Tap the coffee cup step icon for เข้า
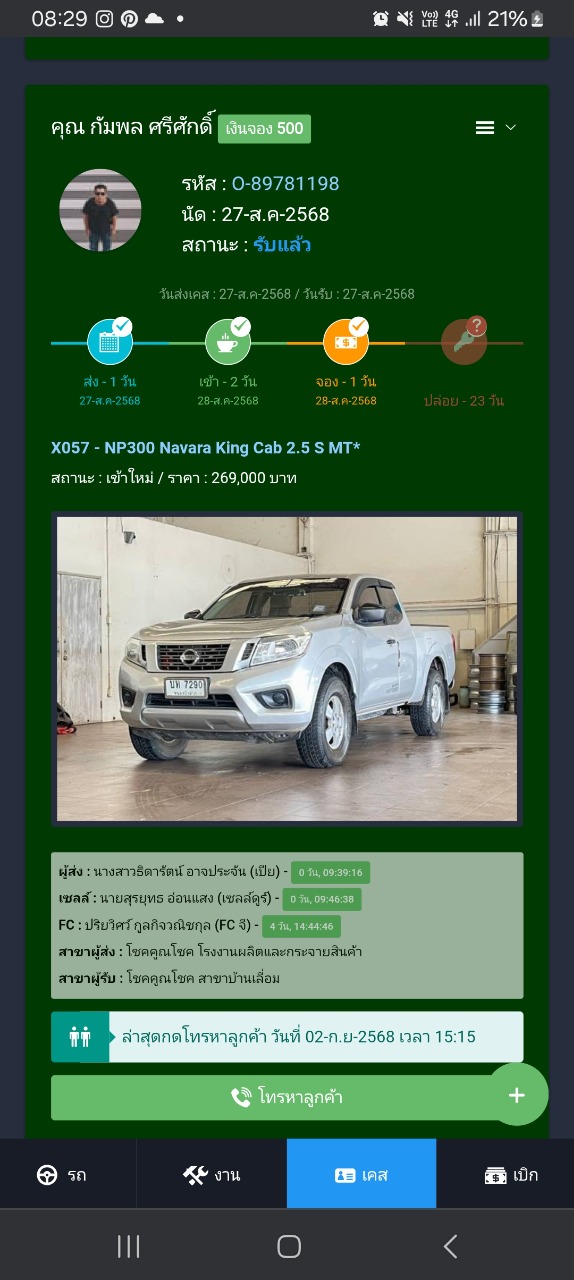Image resolution: width=574 pixels, height=1280 pixels. (228, 342)
